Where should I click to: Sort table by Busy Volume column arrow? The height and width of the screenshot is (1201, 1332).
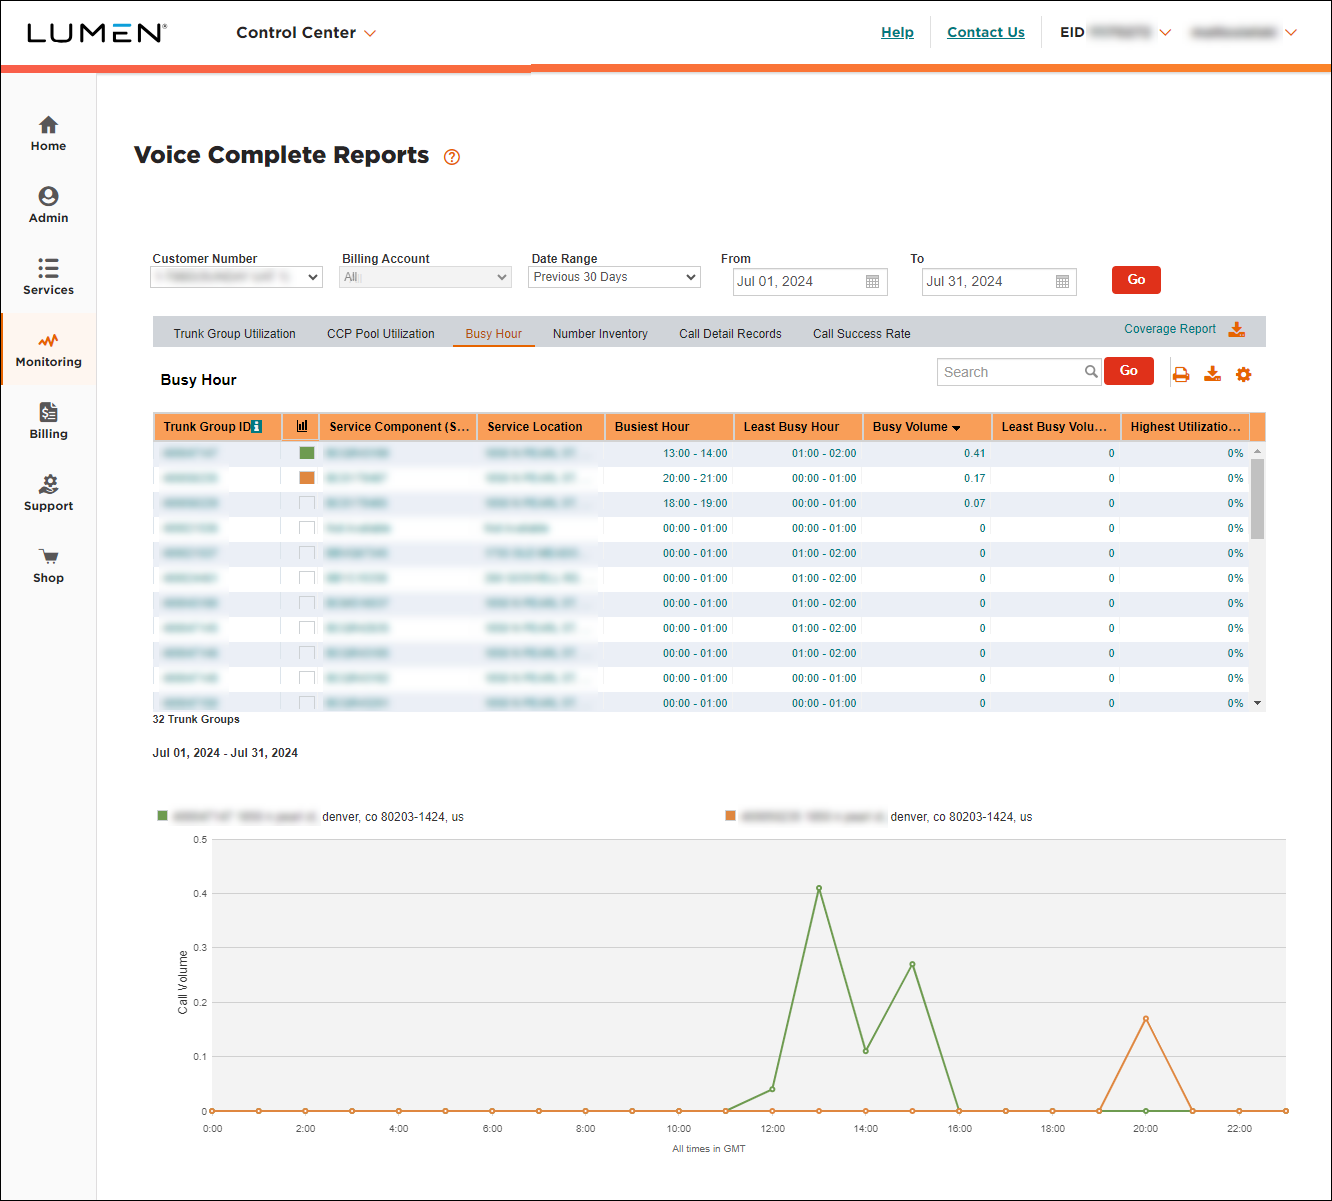(x=956, y=426)
